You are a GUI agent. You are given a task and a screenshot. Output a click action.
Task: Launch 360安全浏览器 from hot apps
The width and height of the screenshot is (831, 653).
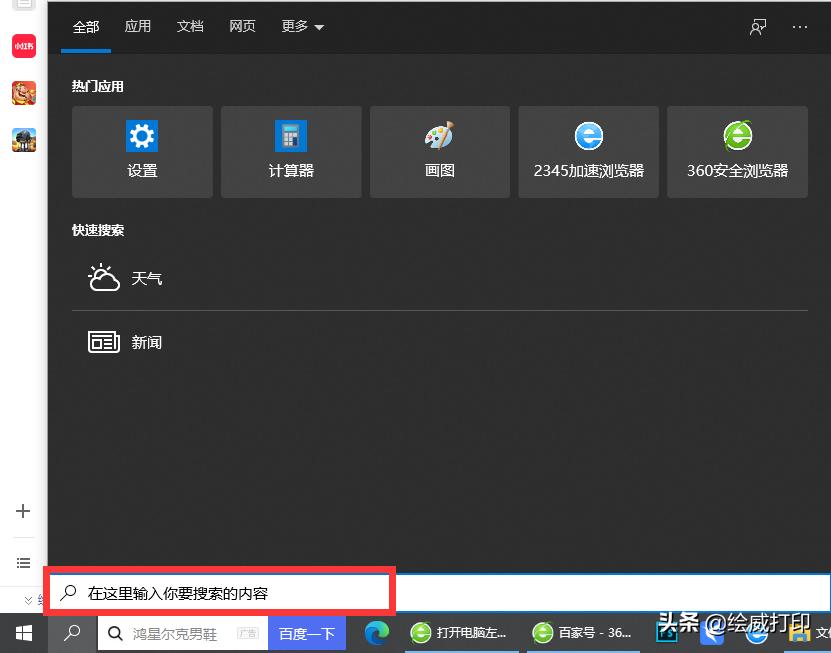pyautogui.click(x=737, y=151)
